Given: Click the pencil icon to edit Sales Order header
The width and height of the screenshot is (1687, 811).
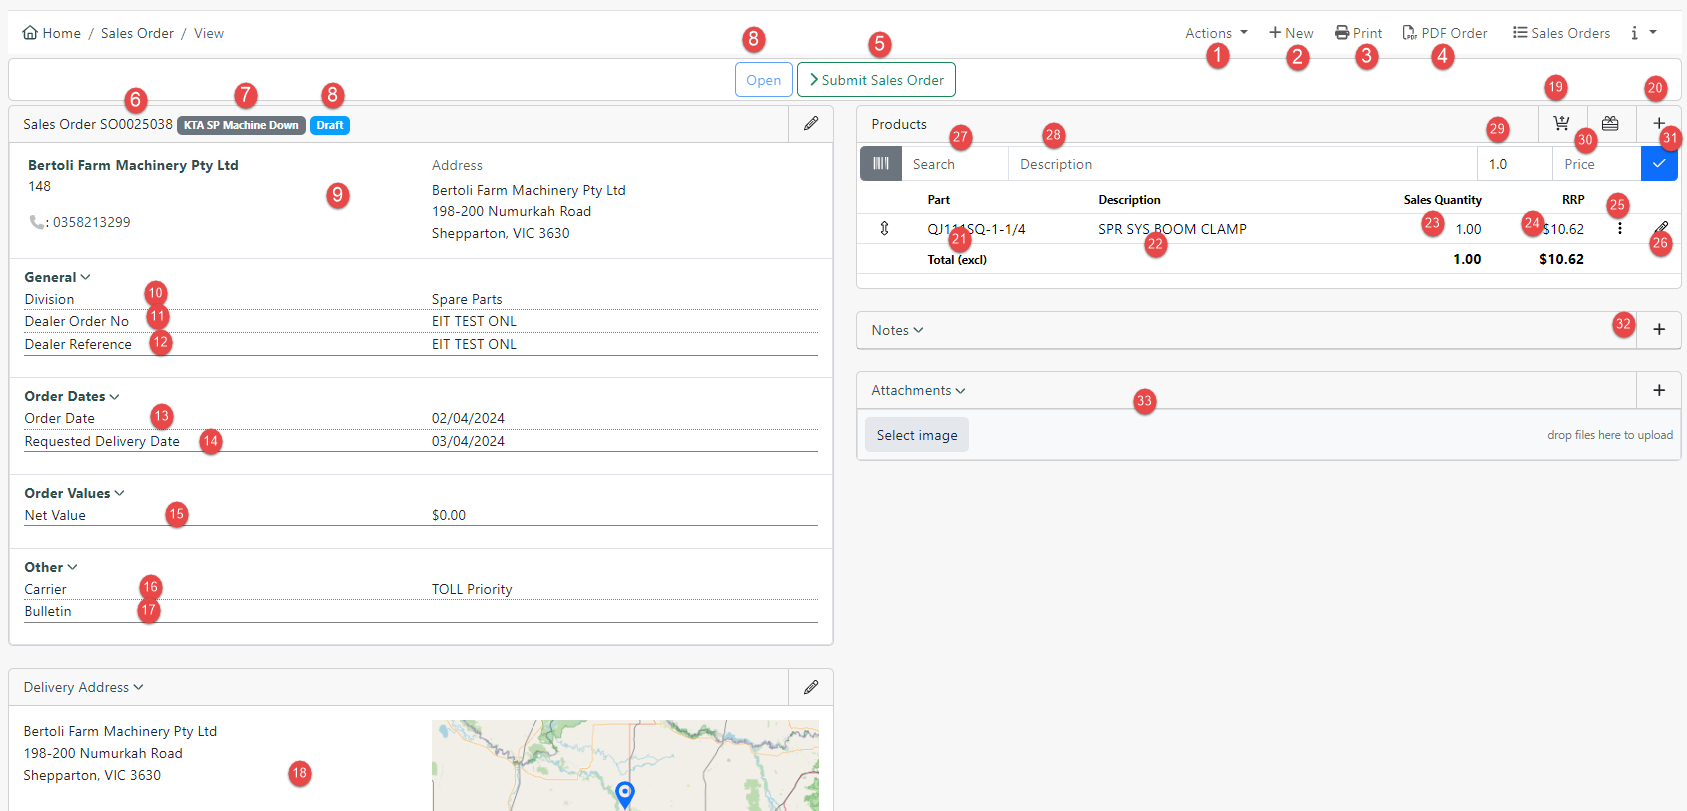Looking at the screenshot, I should 811,124.
